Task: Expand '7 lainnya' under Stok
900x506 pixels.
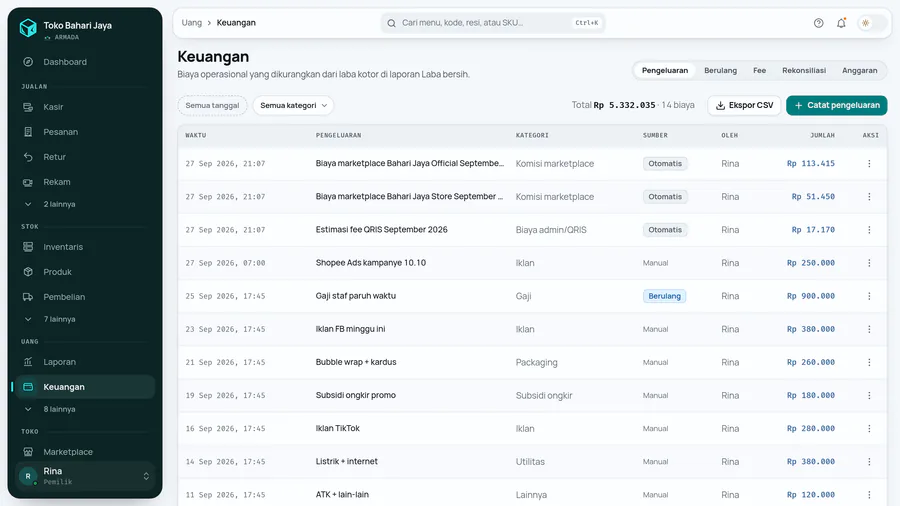Action: (x=85, y=319)
